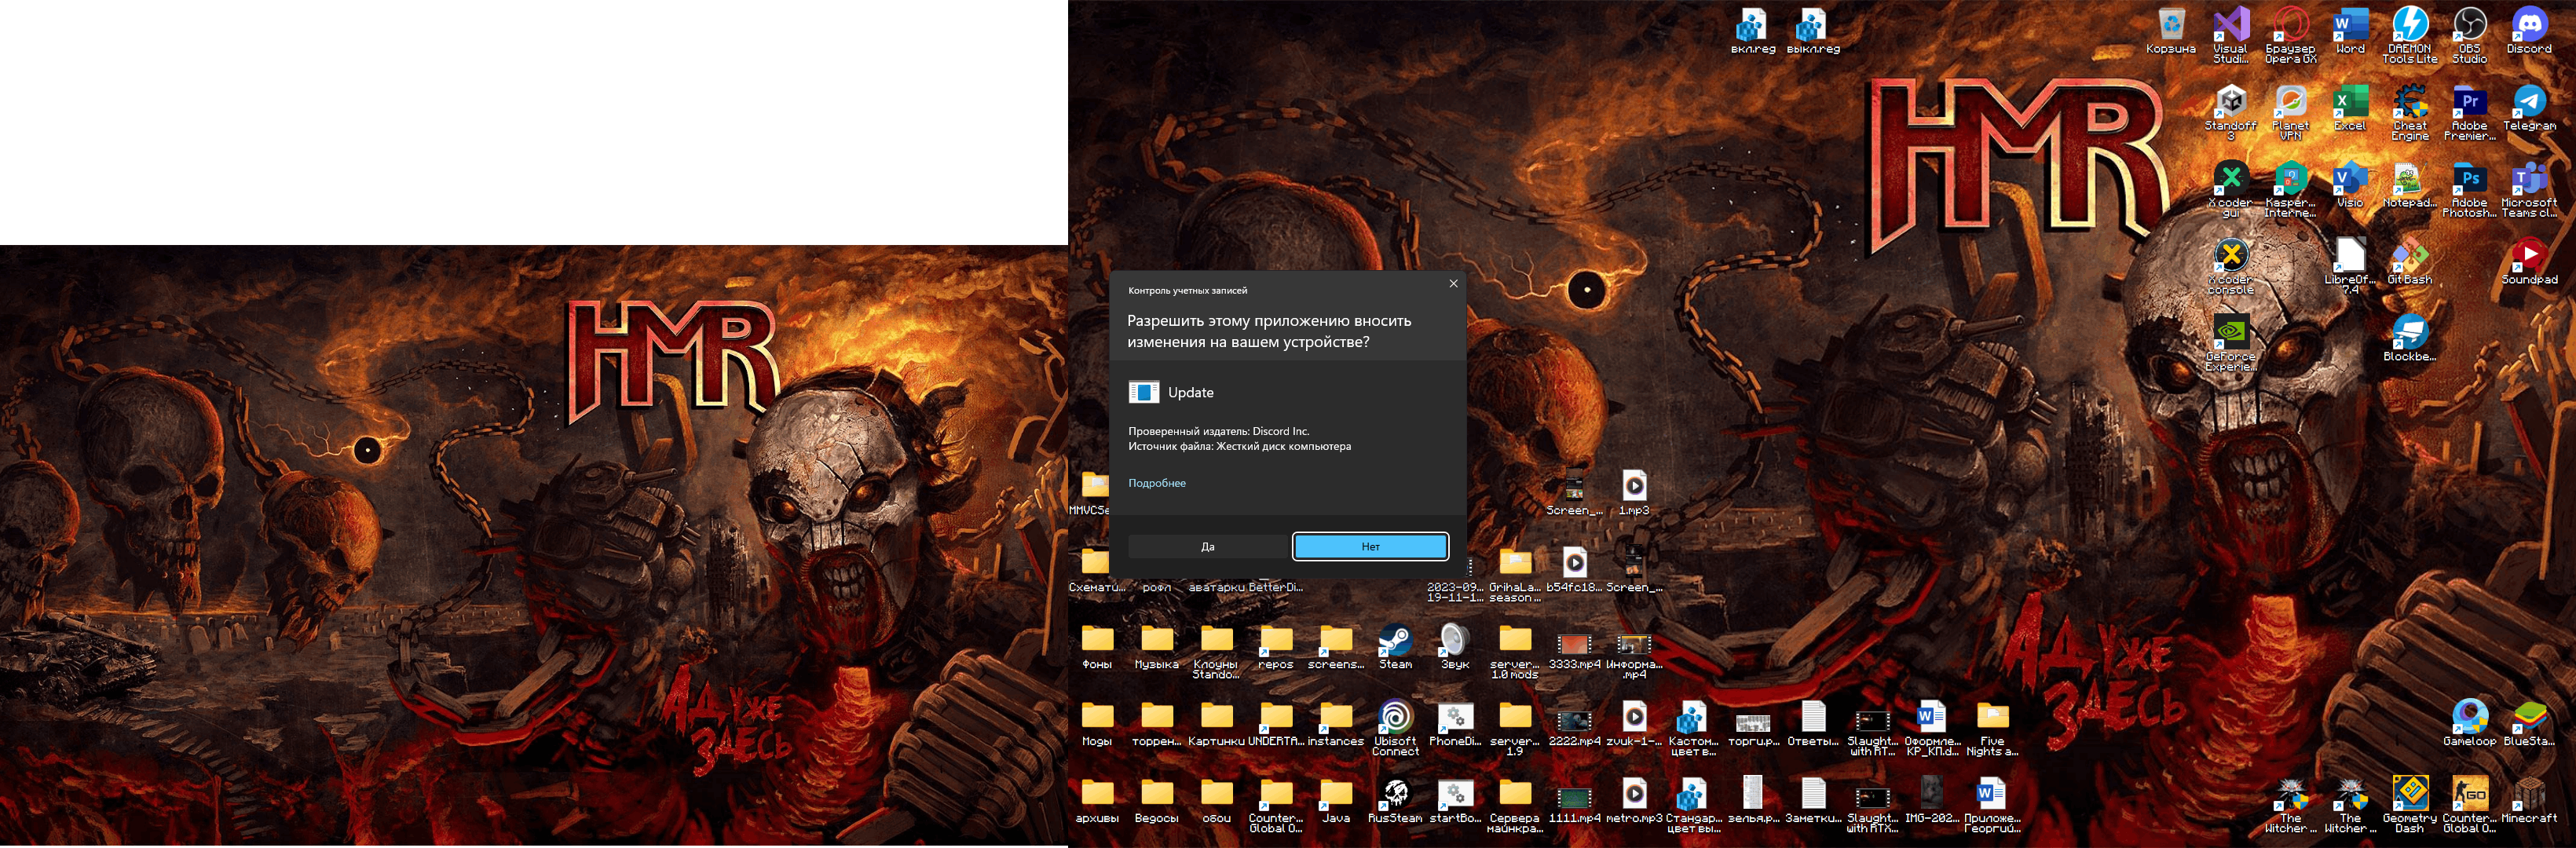Open the Cheat Engine shortcut

coord(2410,112)
